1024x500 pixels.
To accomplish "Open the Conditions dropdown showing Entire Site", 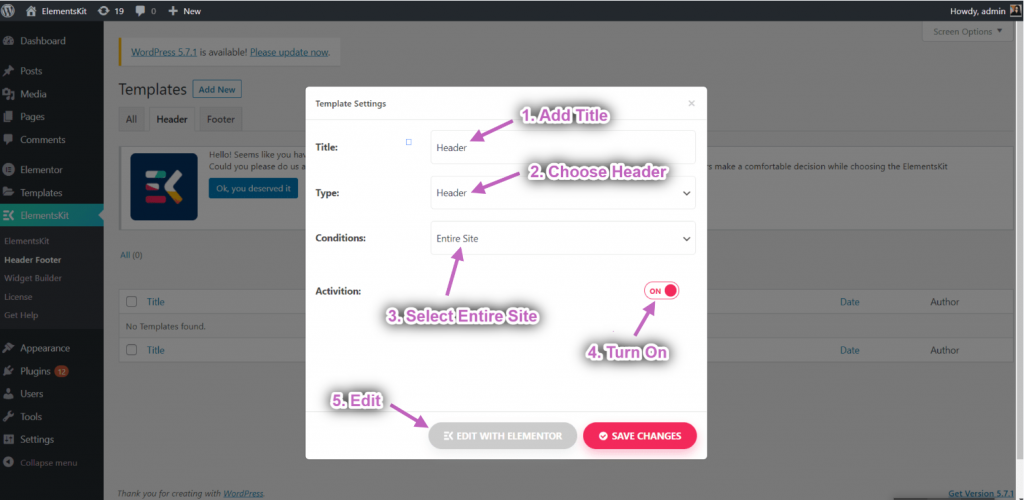I will 562,239.
